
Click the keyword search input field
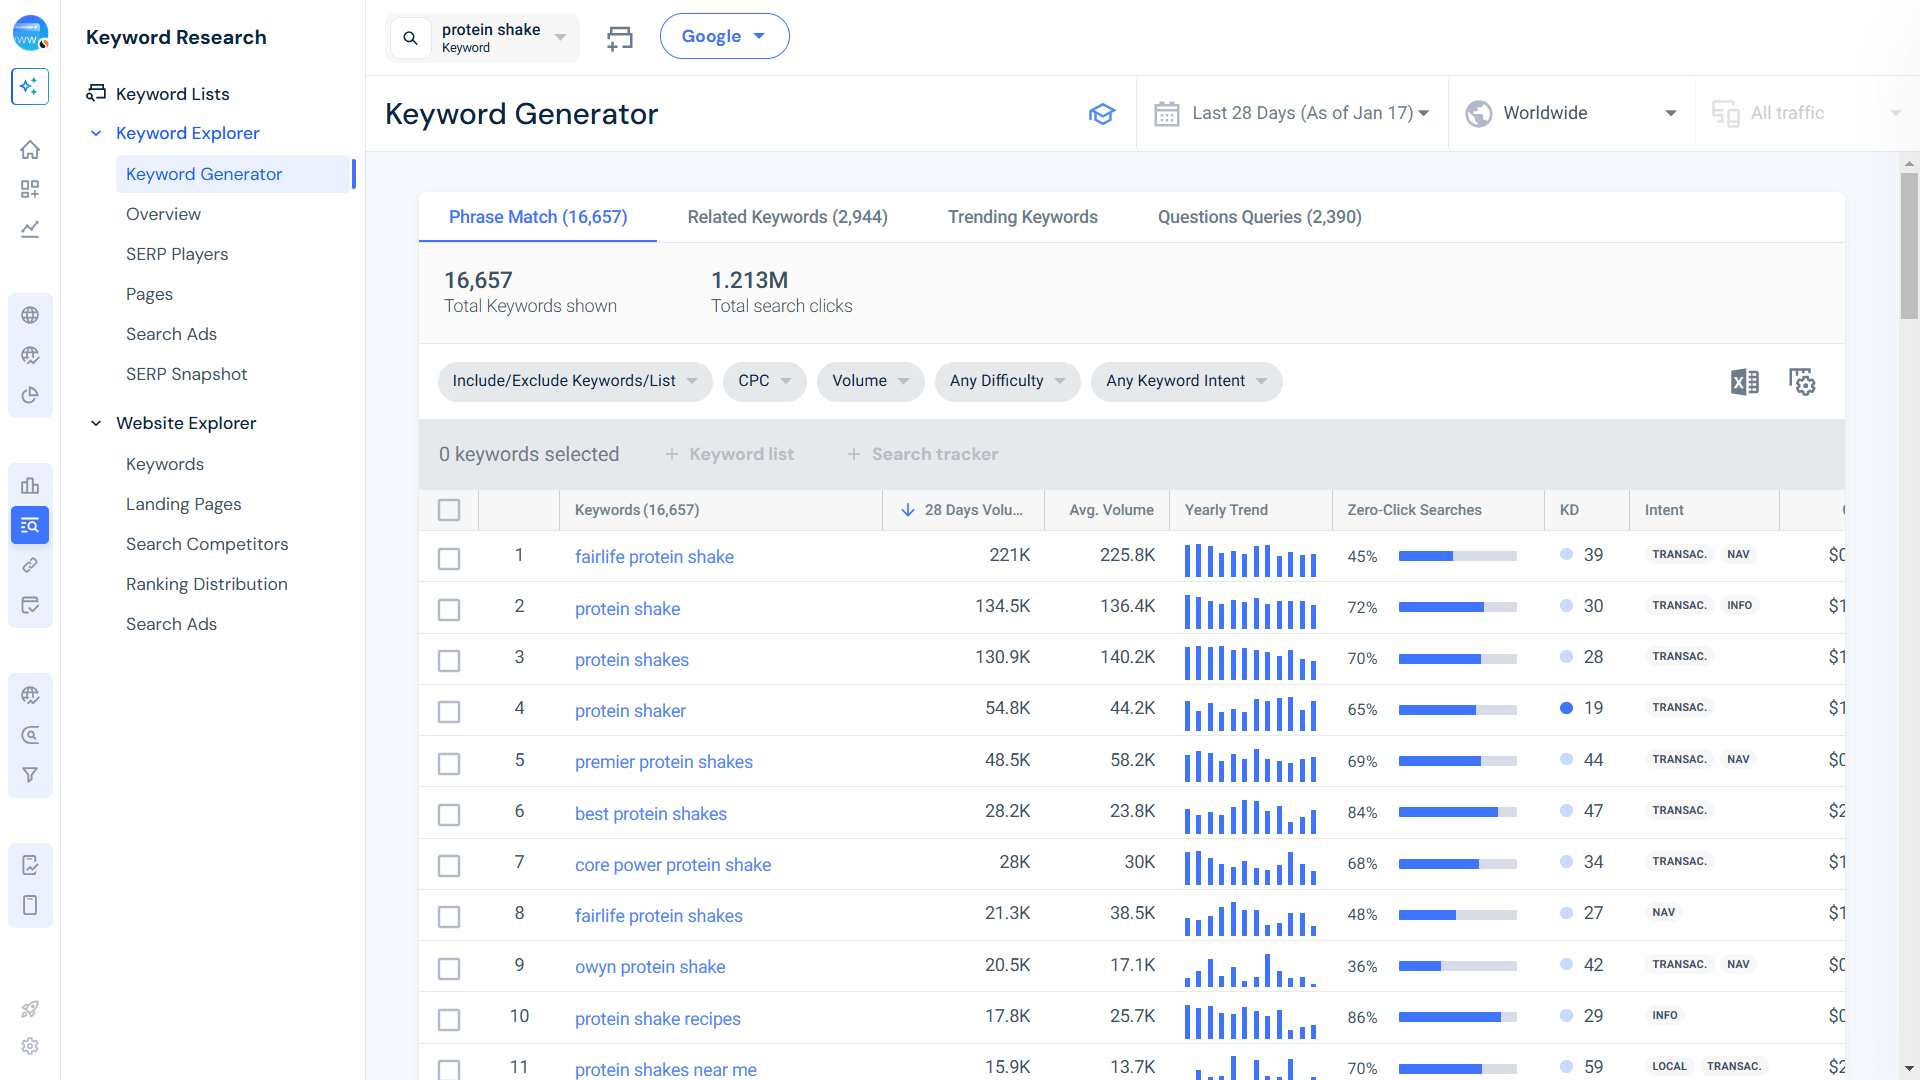[490, 37]
